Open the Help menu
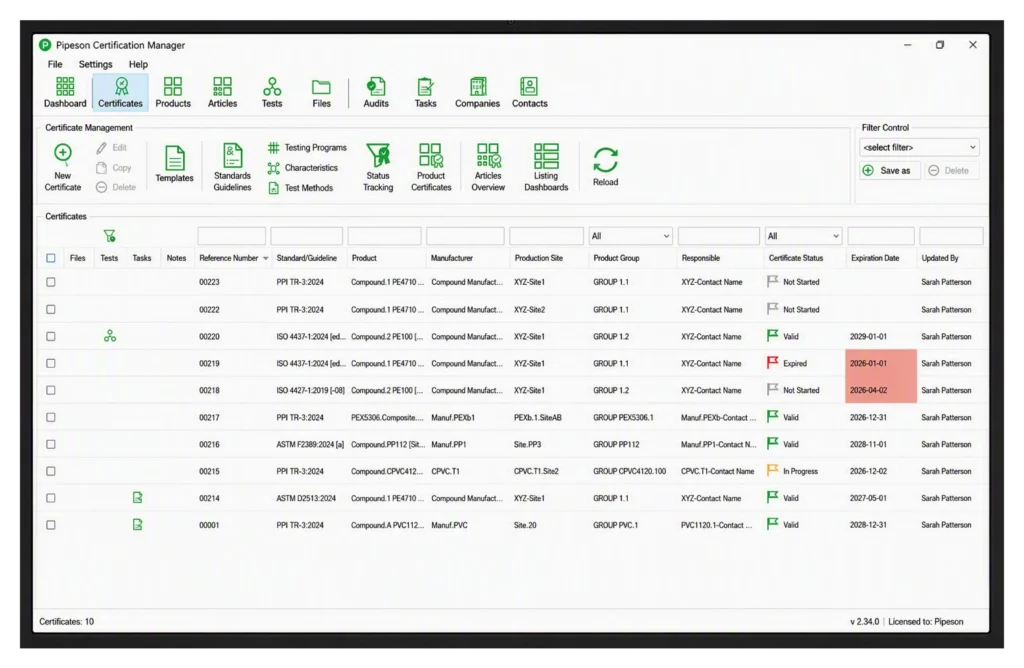 (138, 64)
